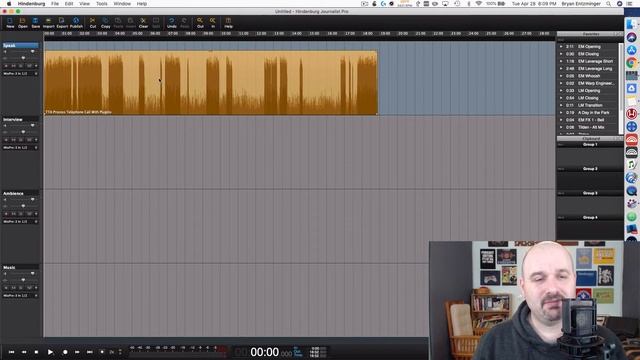Open the Hindenburg application menu
Screen dimensions: 640x360
coord(31,4)
